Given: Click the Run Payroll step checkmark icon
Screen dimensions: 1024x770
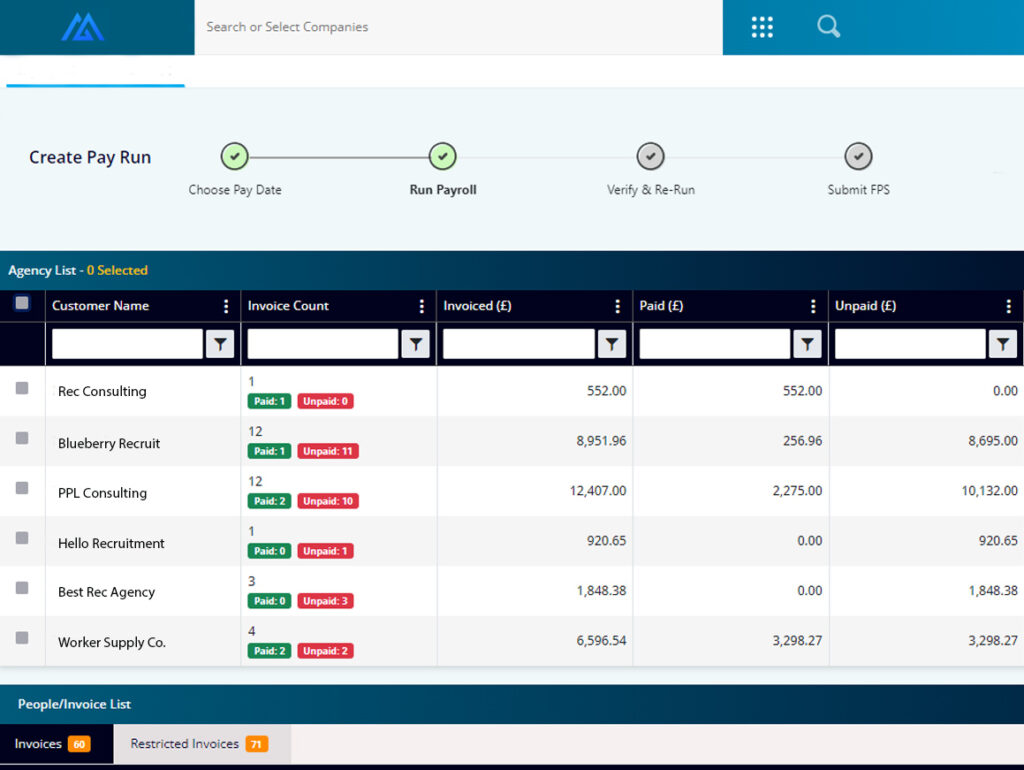Looking at the screenshot, I should pos(442,156).
